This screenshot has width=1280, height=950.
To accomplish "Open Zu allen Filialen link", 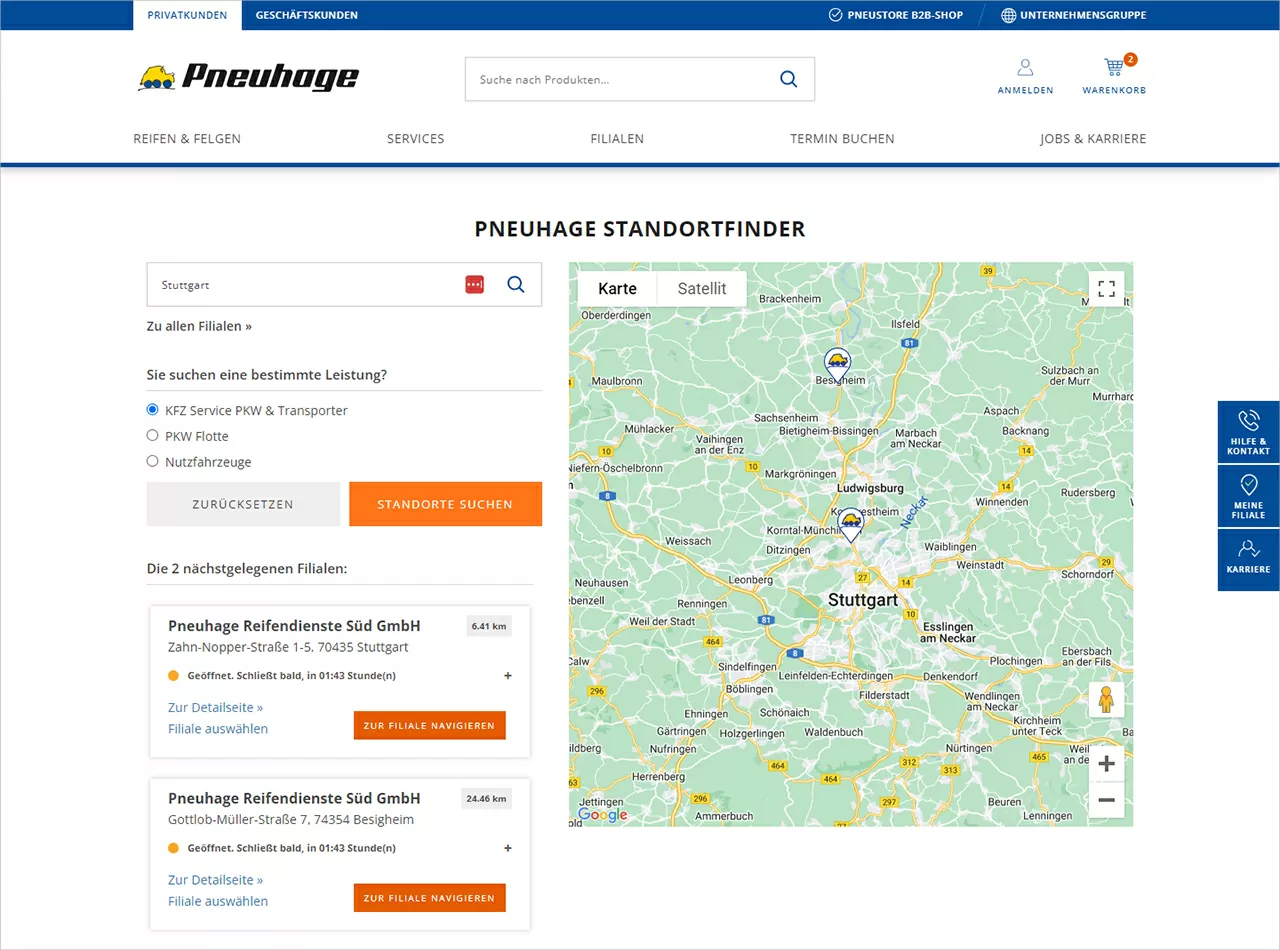I will (x=199, y=326).
